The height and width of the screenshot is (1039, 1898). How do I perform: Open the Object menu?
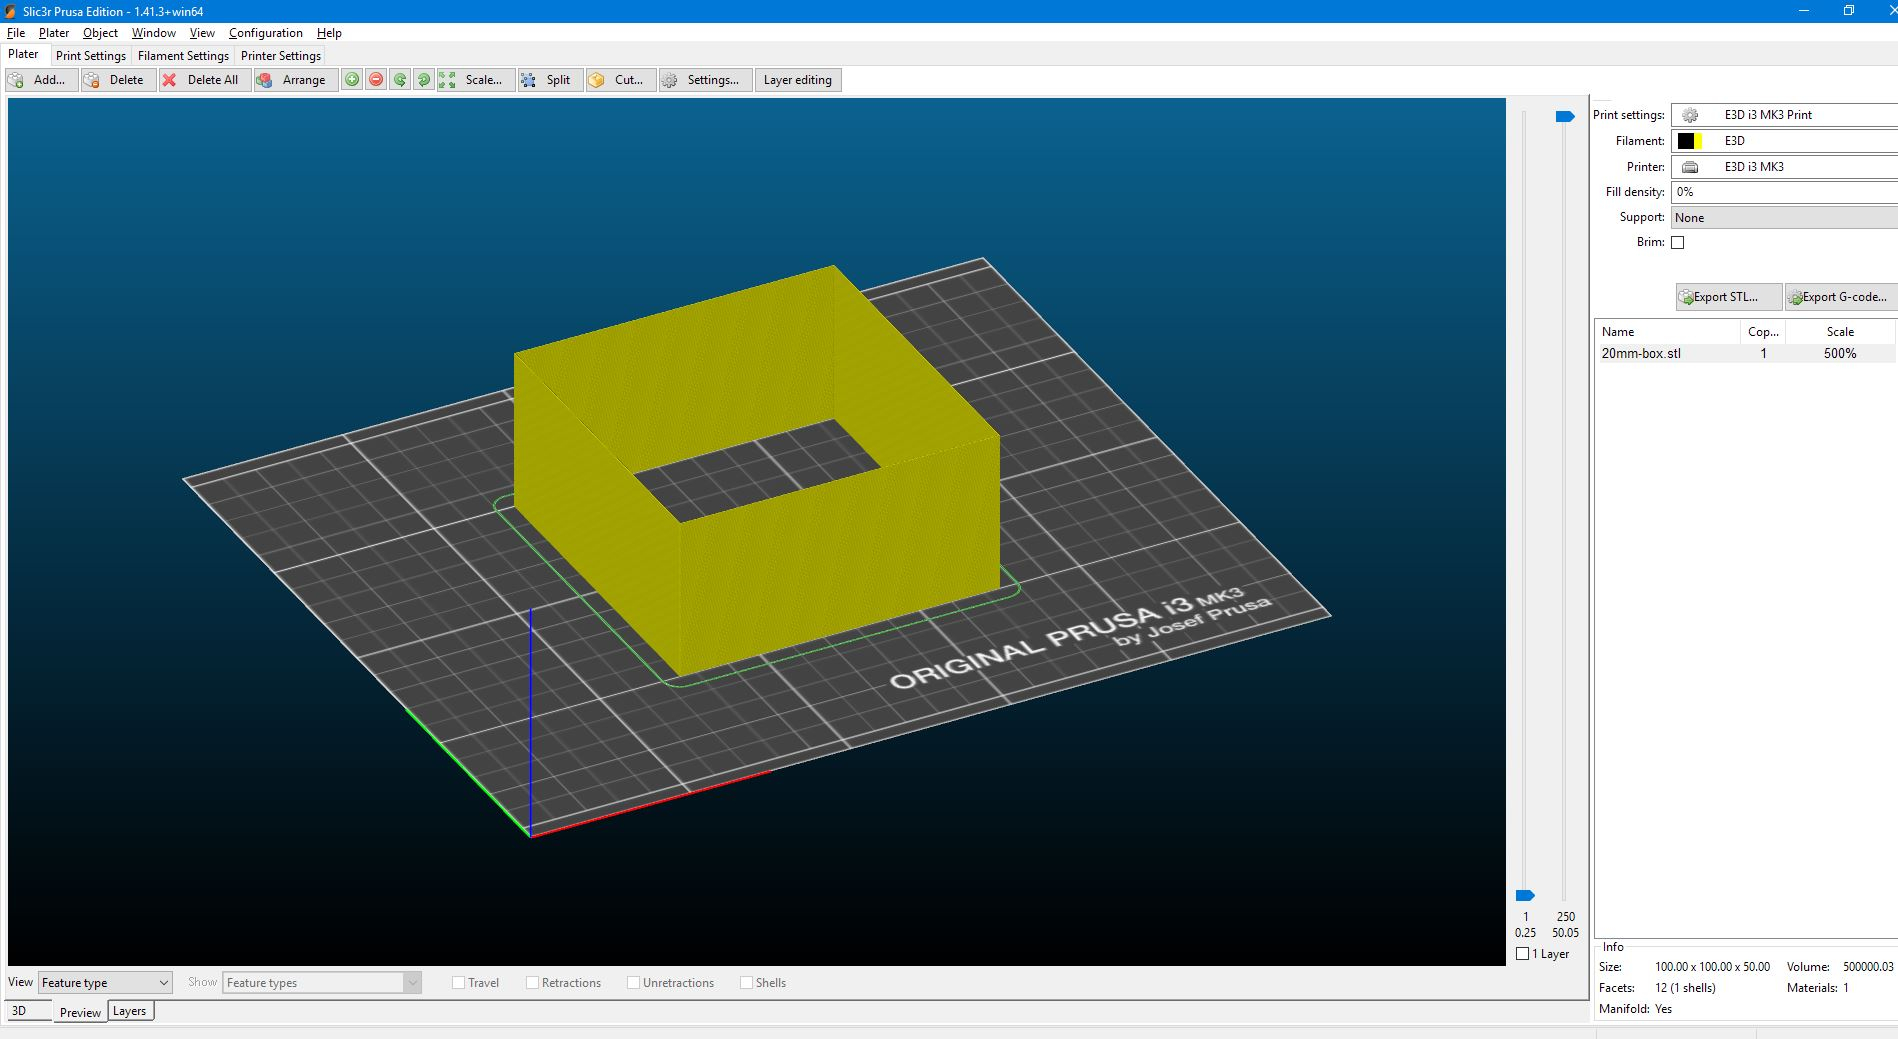click(x=100, y=33)
